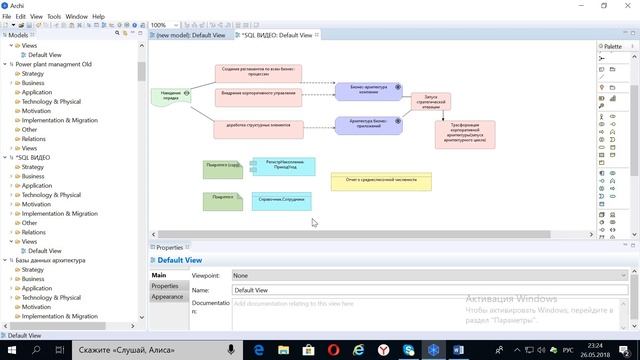Select Technology & Physical under *SQL ВИДЕО
640x360 pixels.
(x=51, y=195)
